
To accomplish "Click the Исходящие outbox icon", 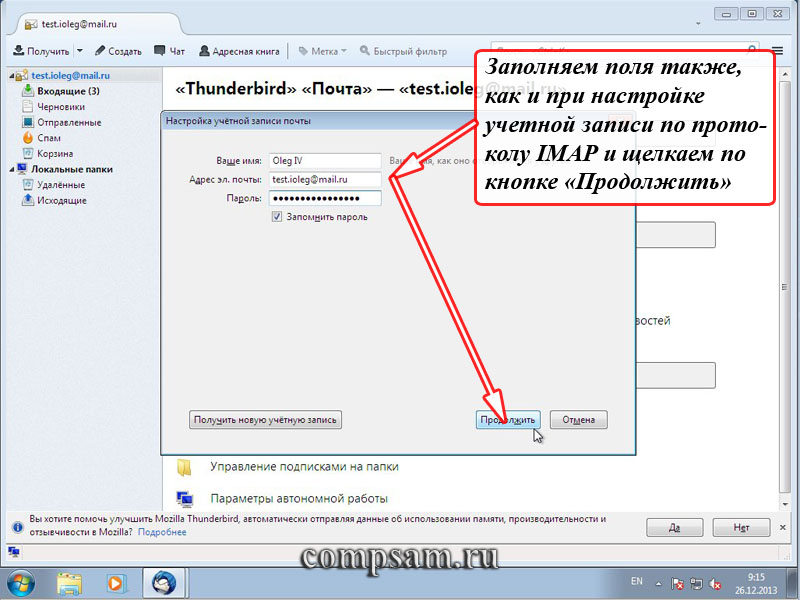I will coord(28,200).
